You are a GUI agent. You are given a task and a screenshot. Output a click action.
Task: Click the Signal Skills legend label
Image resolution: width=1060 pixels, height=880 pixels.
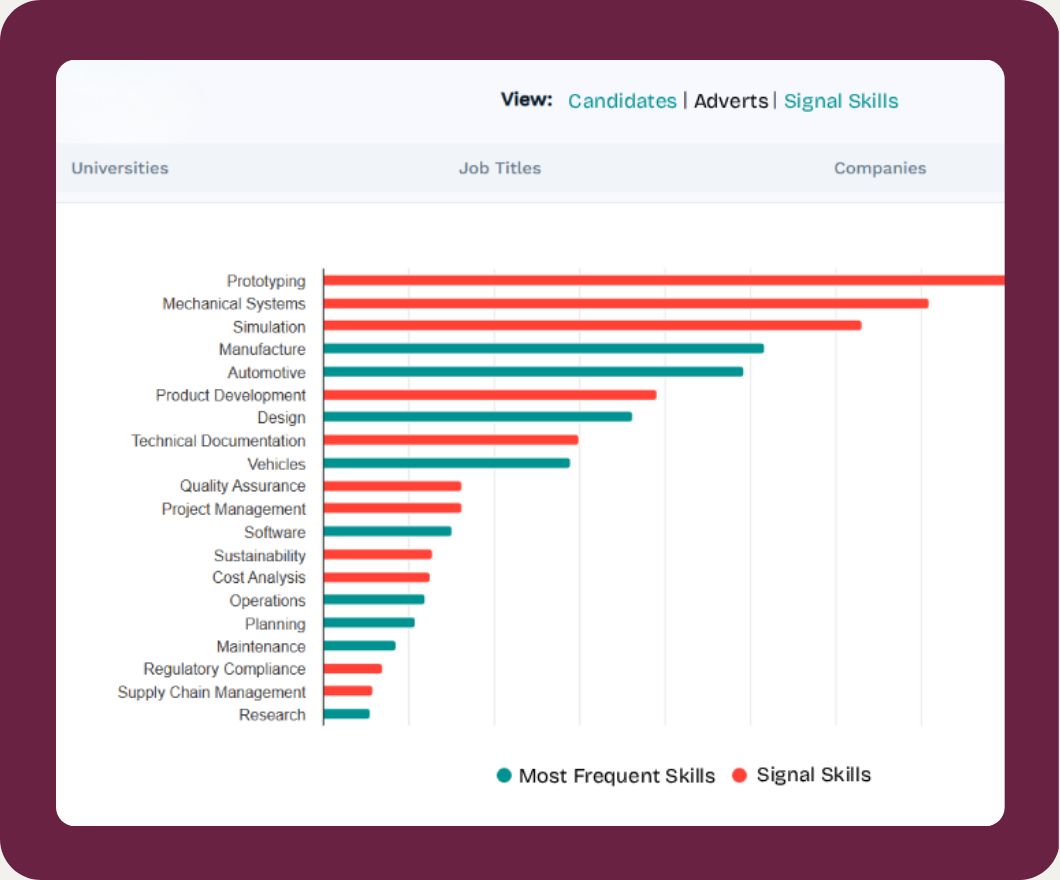point(814,775)
